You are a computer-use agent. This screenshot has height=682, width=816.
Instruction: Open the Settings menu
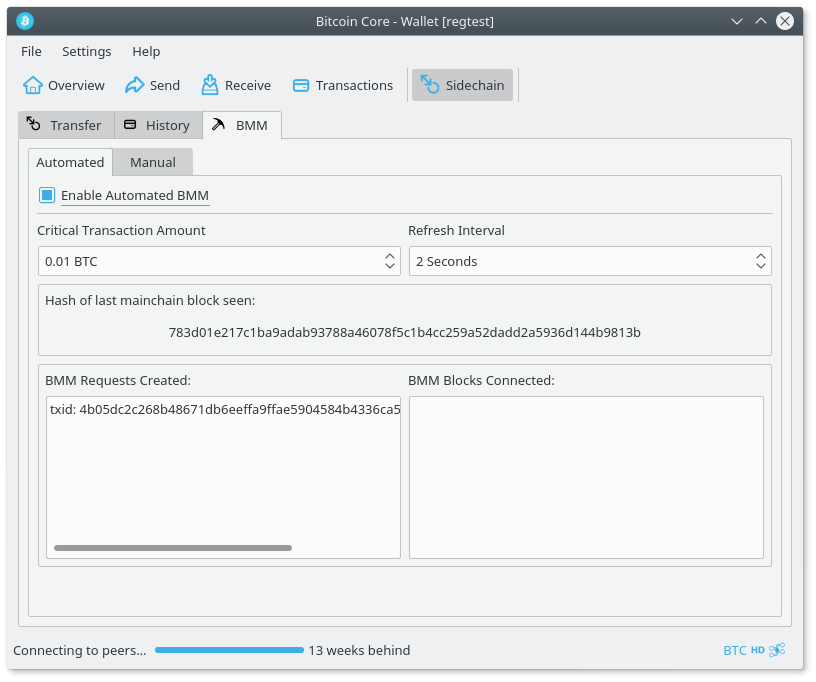click(x=86, y=52)
